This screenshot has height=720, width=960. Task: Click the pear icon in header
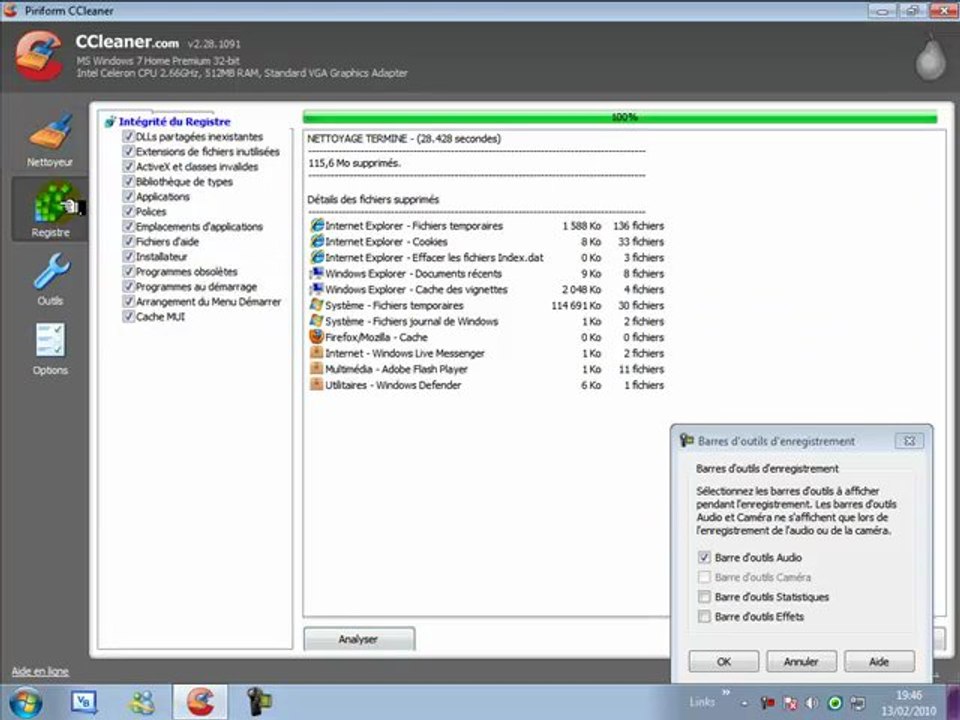[x=930, y=59]
